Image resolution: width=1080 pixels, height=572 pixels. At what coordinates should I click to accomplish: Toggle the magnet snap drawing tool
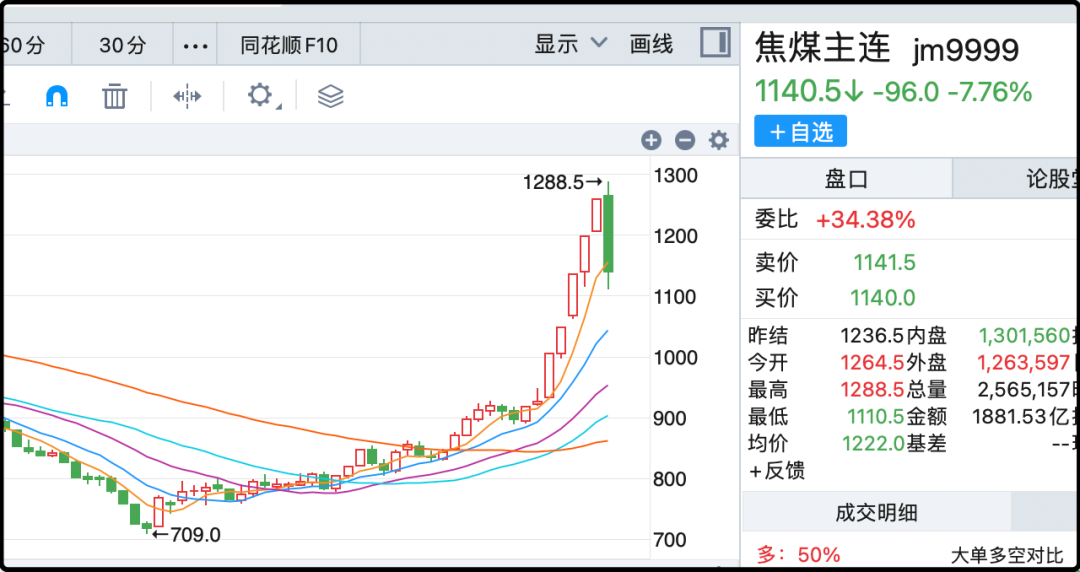tap(57, 96)
